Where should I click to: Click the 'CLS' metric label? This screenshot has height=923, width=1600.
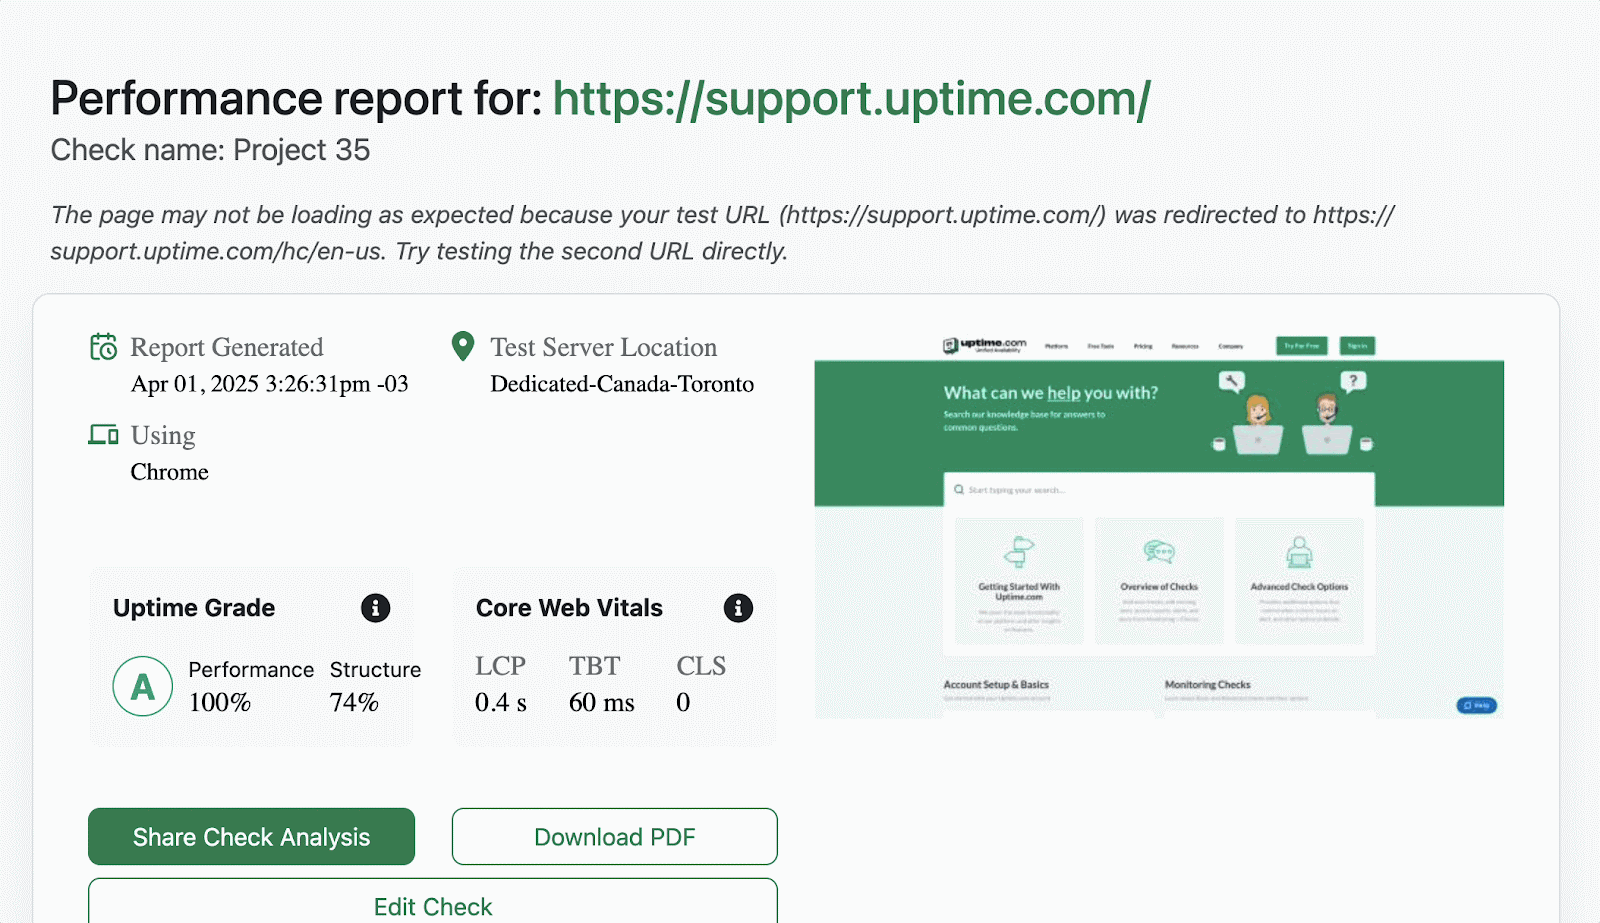tap(701, 666)
